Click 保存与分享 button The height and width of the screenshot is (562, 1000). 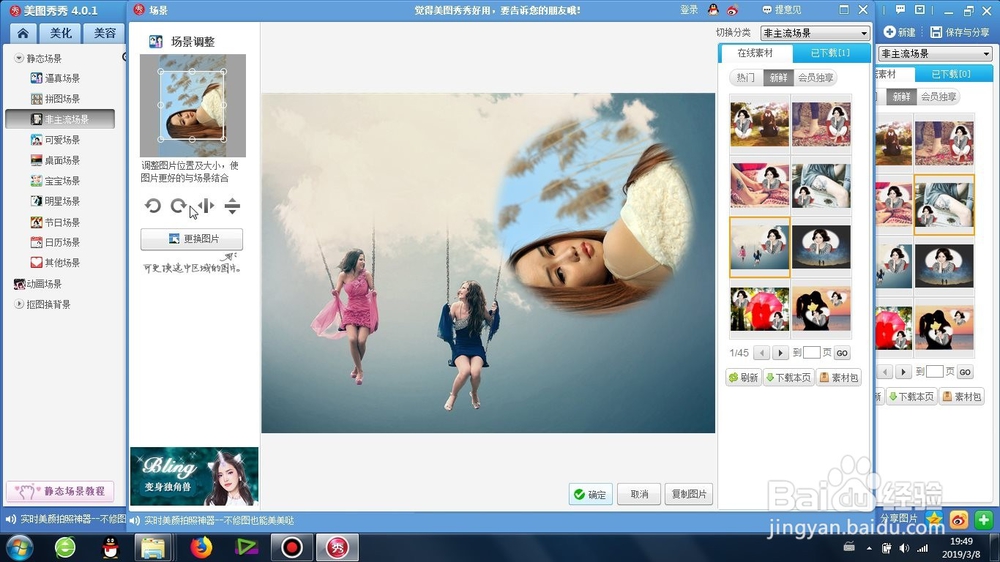click(960, 32)
